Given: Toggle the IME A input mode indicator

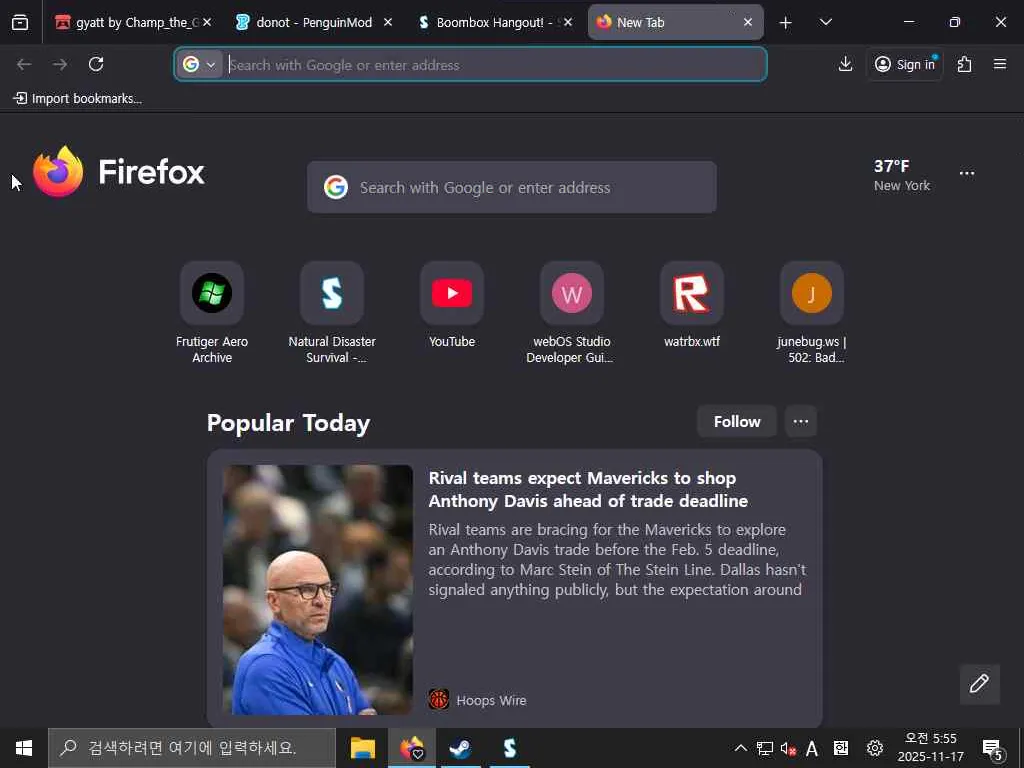Looking at the screenshot, I should (812, 748).
